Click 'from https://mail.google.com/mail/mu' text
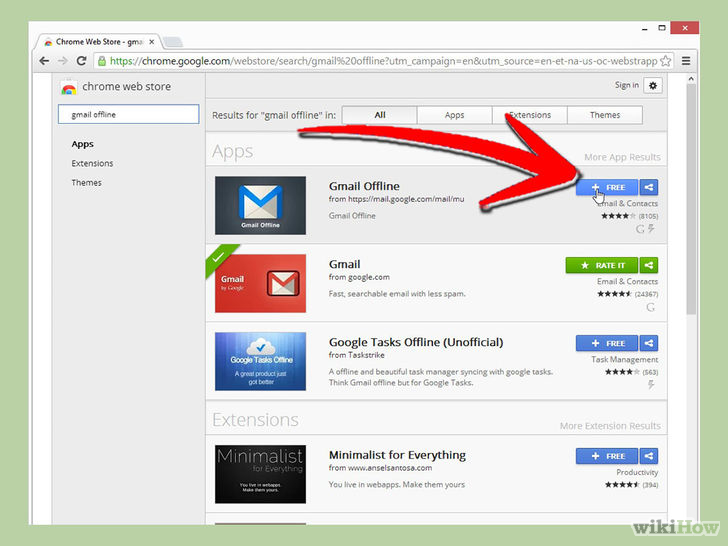 396,199
